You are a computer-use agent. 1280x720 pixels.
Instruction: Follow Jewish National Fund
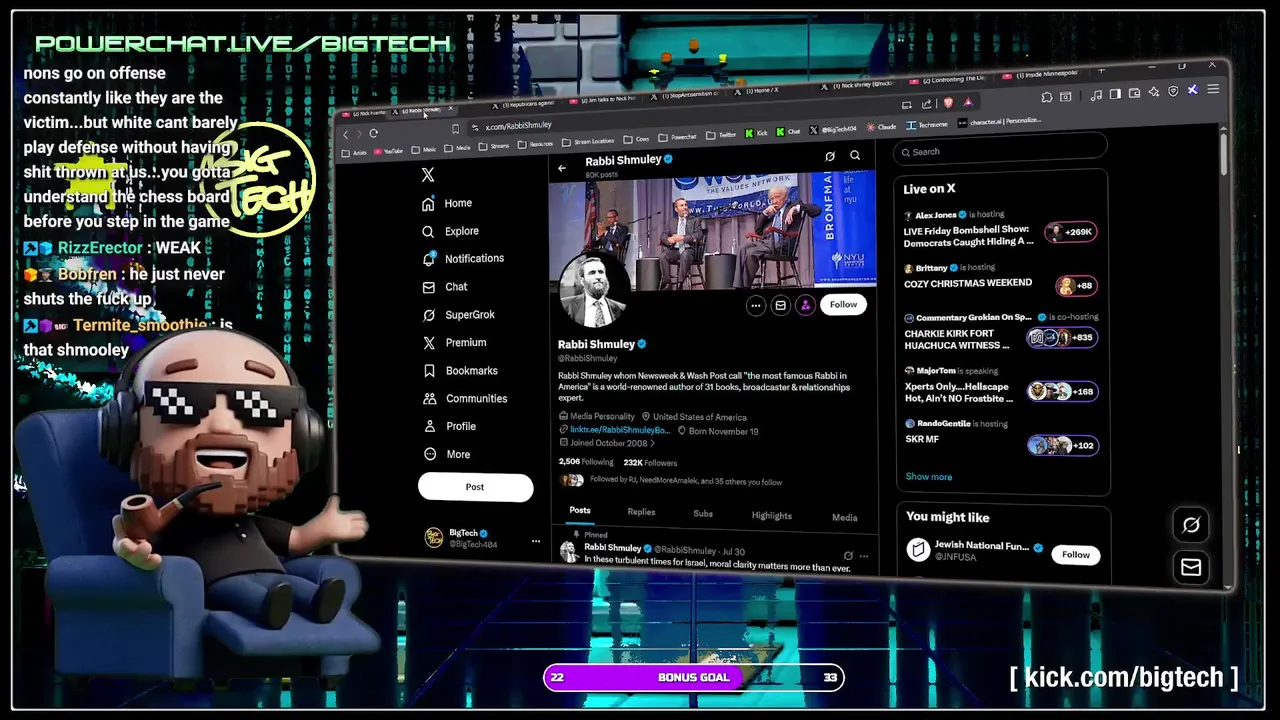pyautogui.click(x=1076, y=555)
